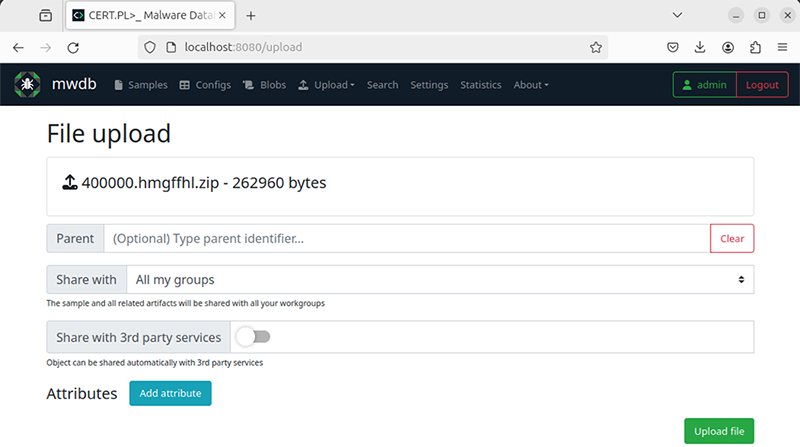Screen dimensions: 800x447
Task: Click the Add attribute button
Action: pos(170,393)
